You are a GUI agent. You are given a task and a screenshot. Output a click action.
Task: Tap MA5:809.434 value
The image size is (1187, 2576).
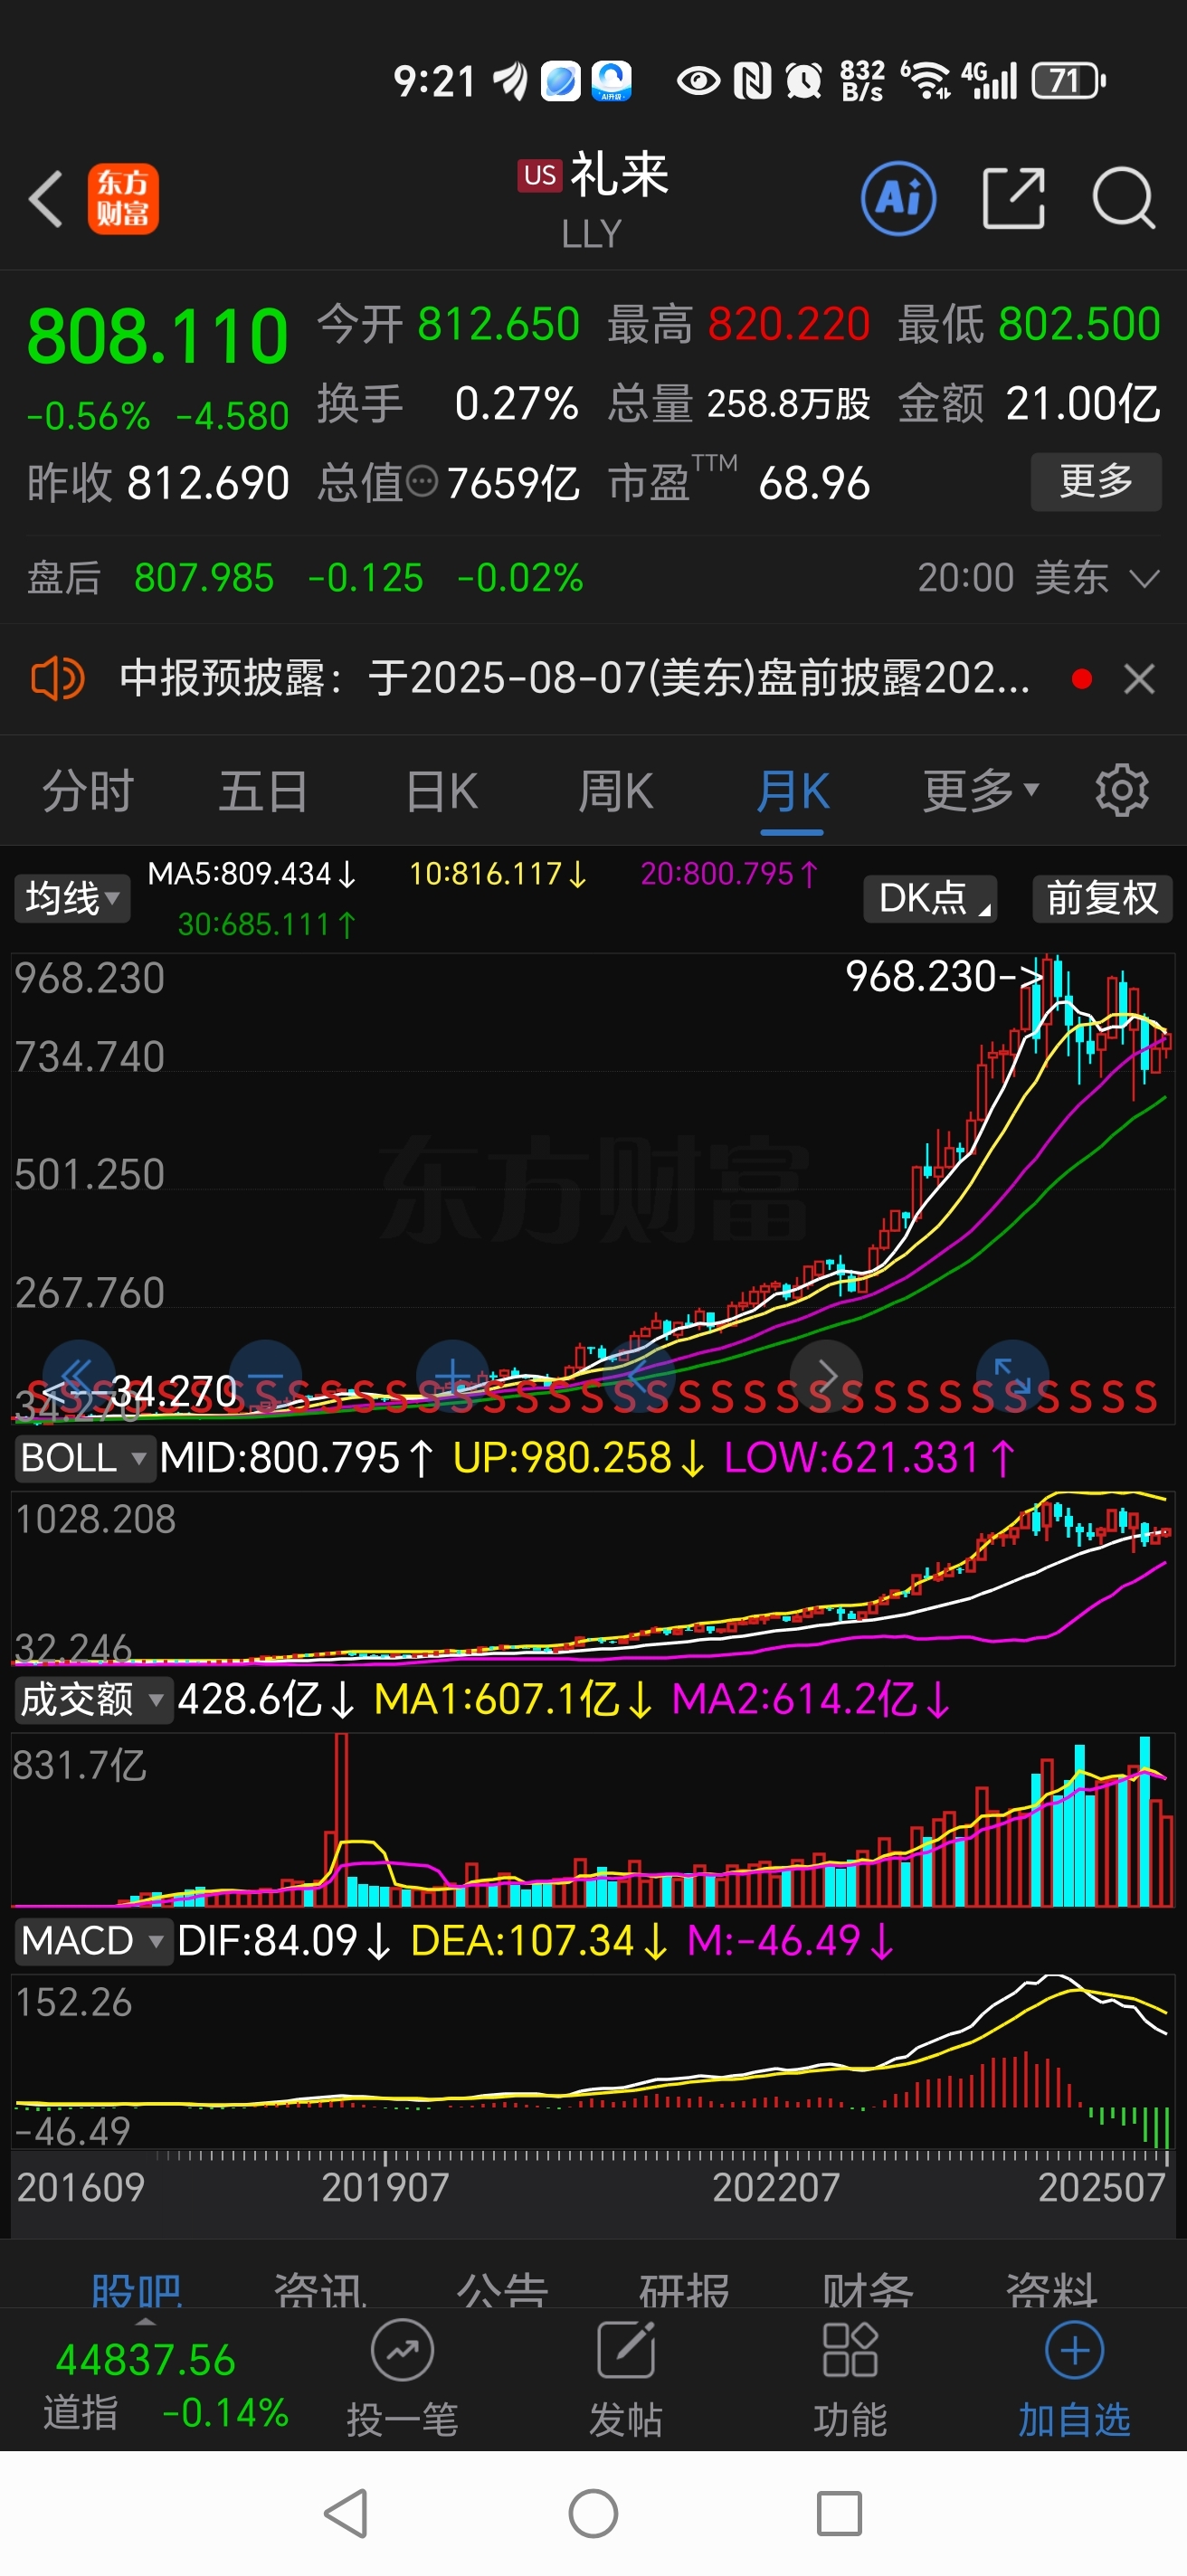coord(252,874)
